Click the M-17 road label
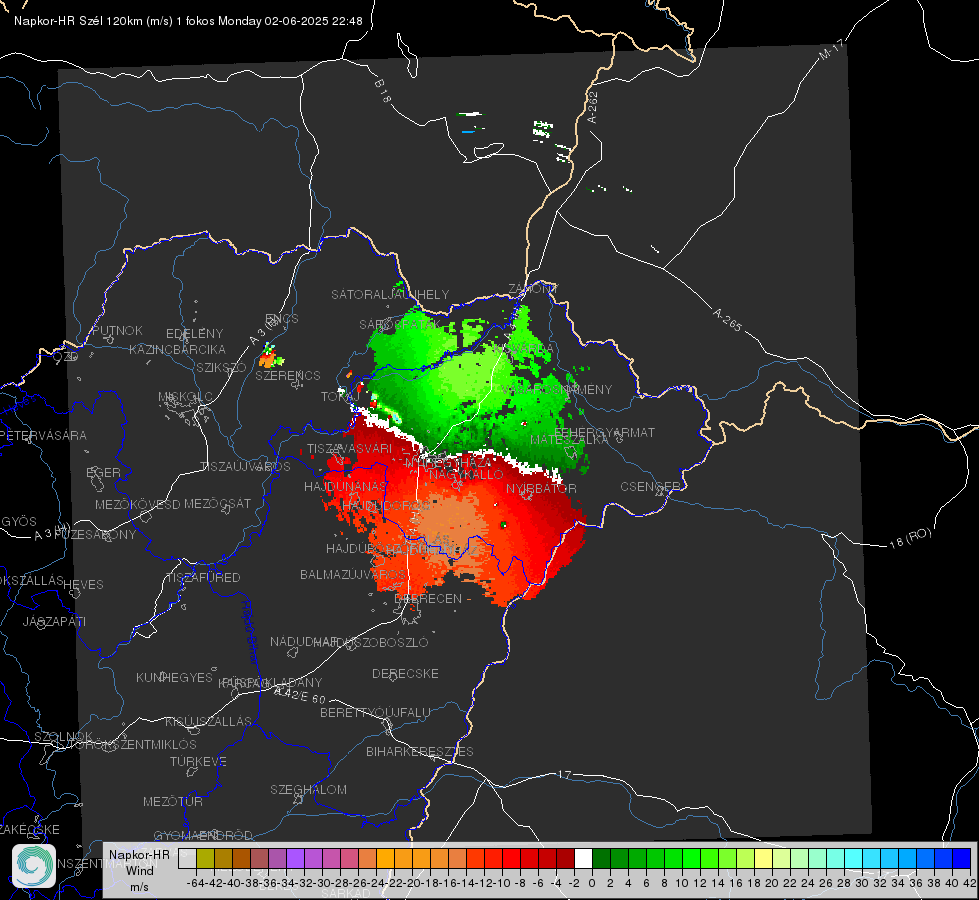The width and height of the screenshot is (979, 900). 831,50
